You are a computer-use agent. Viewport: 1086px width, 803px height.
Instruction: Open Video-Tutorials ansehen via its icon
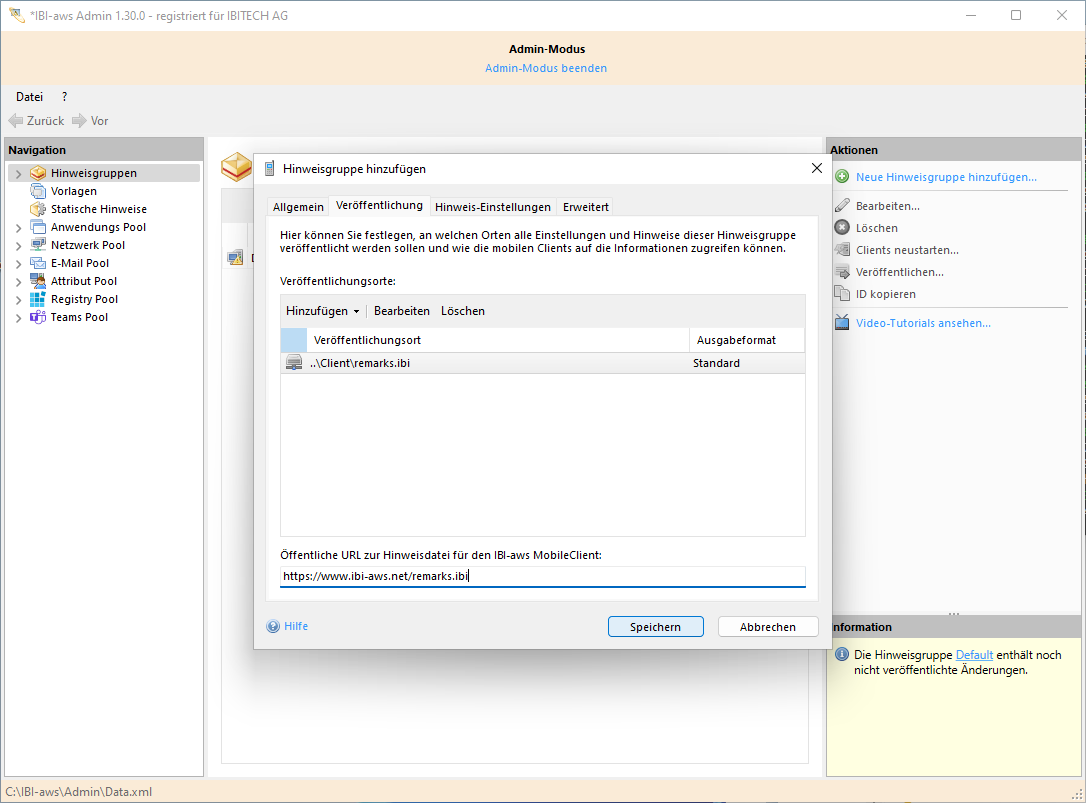tap(843, 322)
